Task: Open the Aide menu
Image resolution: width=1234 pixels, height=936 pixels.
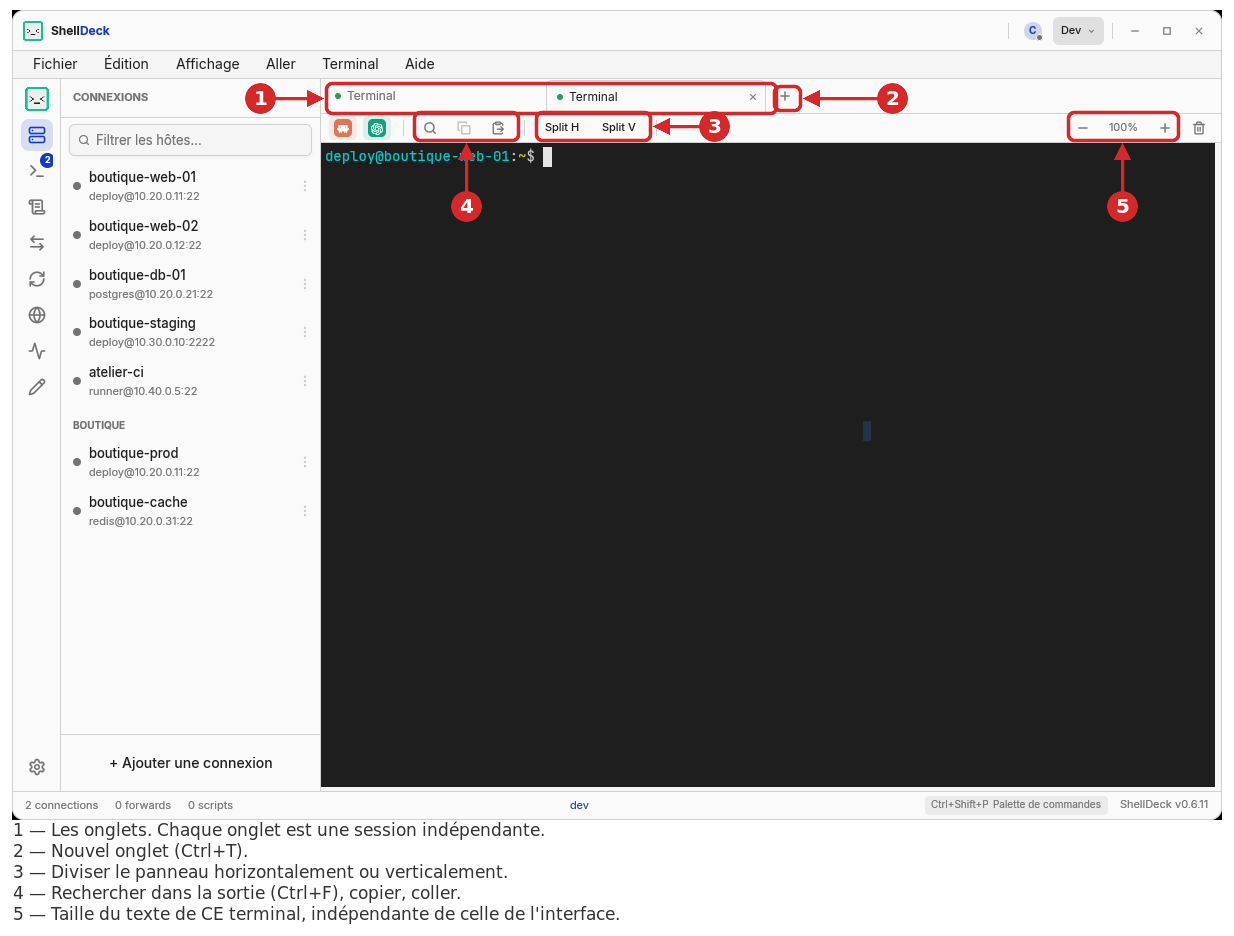Action: click(x=420, y=64)
